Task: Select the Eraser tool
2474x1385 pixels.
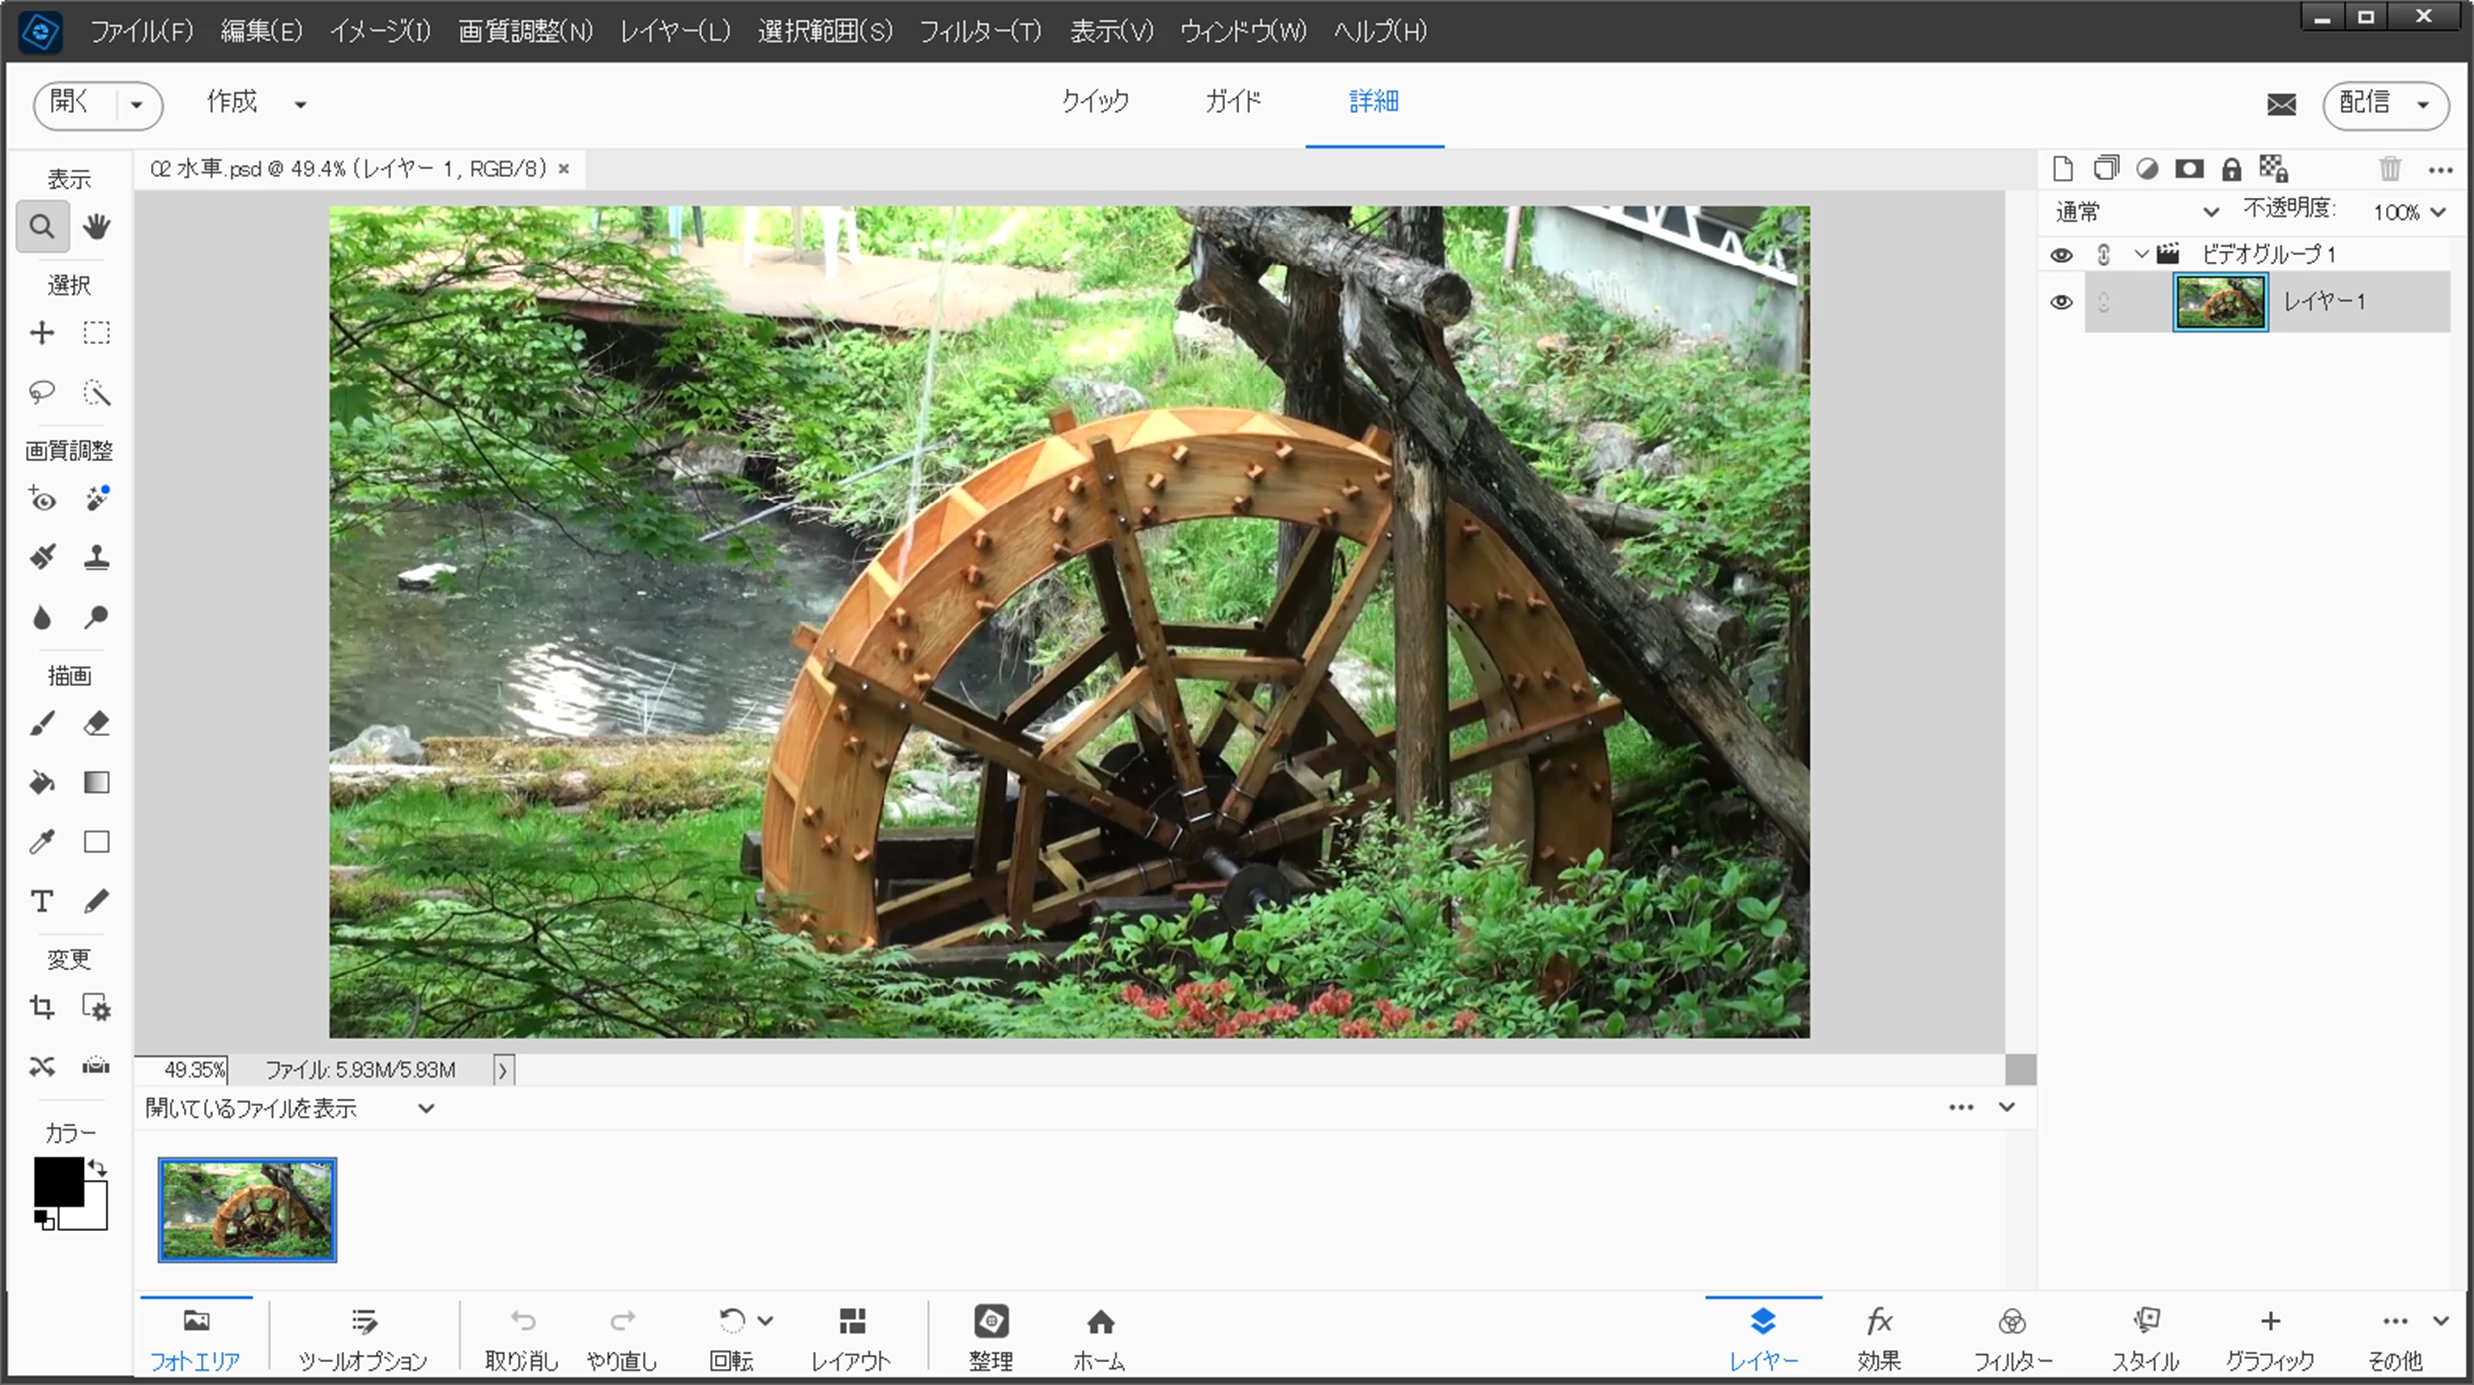Action: click(x=96, y=723)
